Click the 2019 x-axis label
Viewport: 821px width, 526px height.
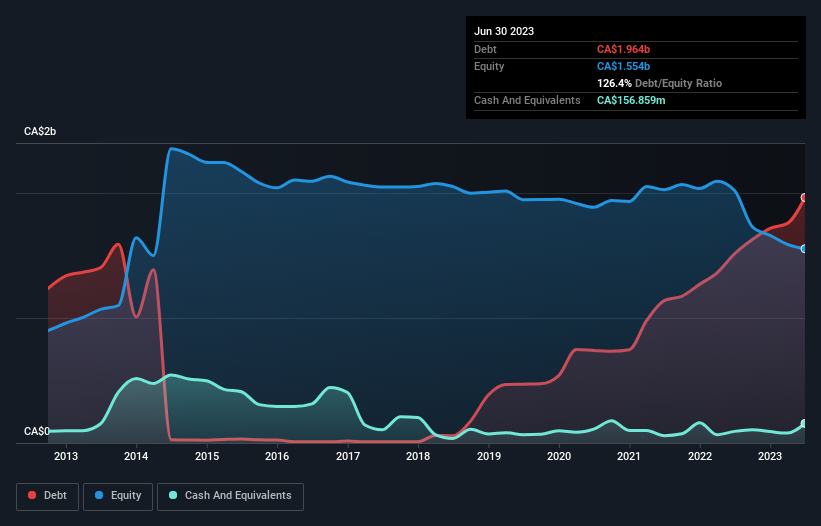click(489, 456)
